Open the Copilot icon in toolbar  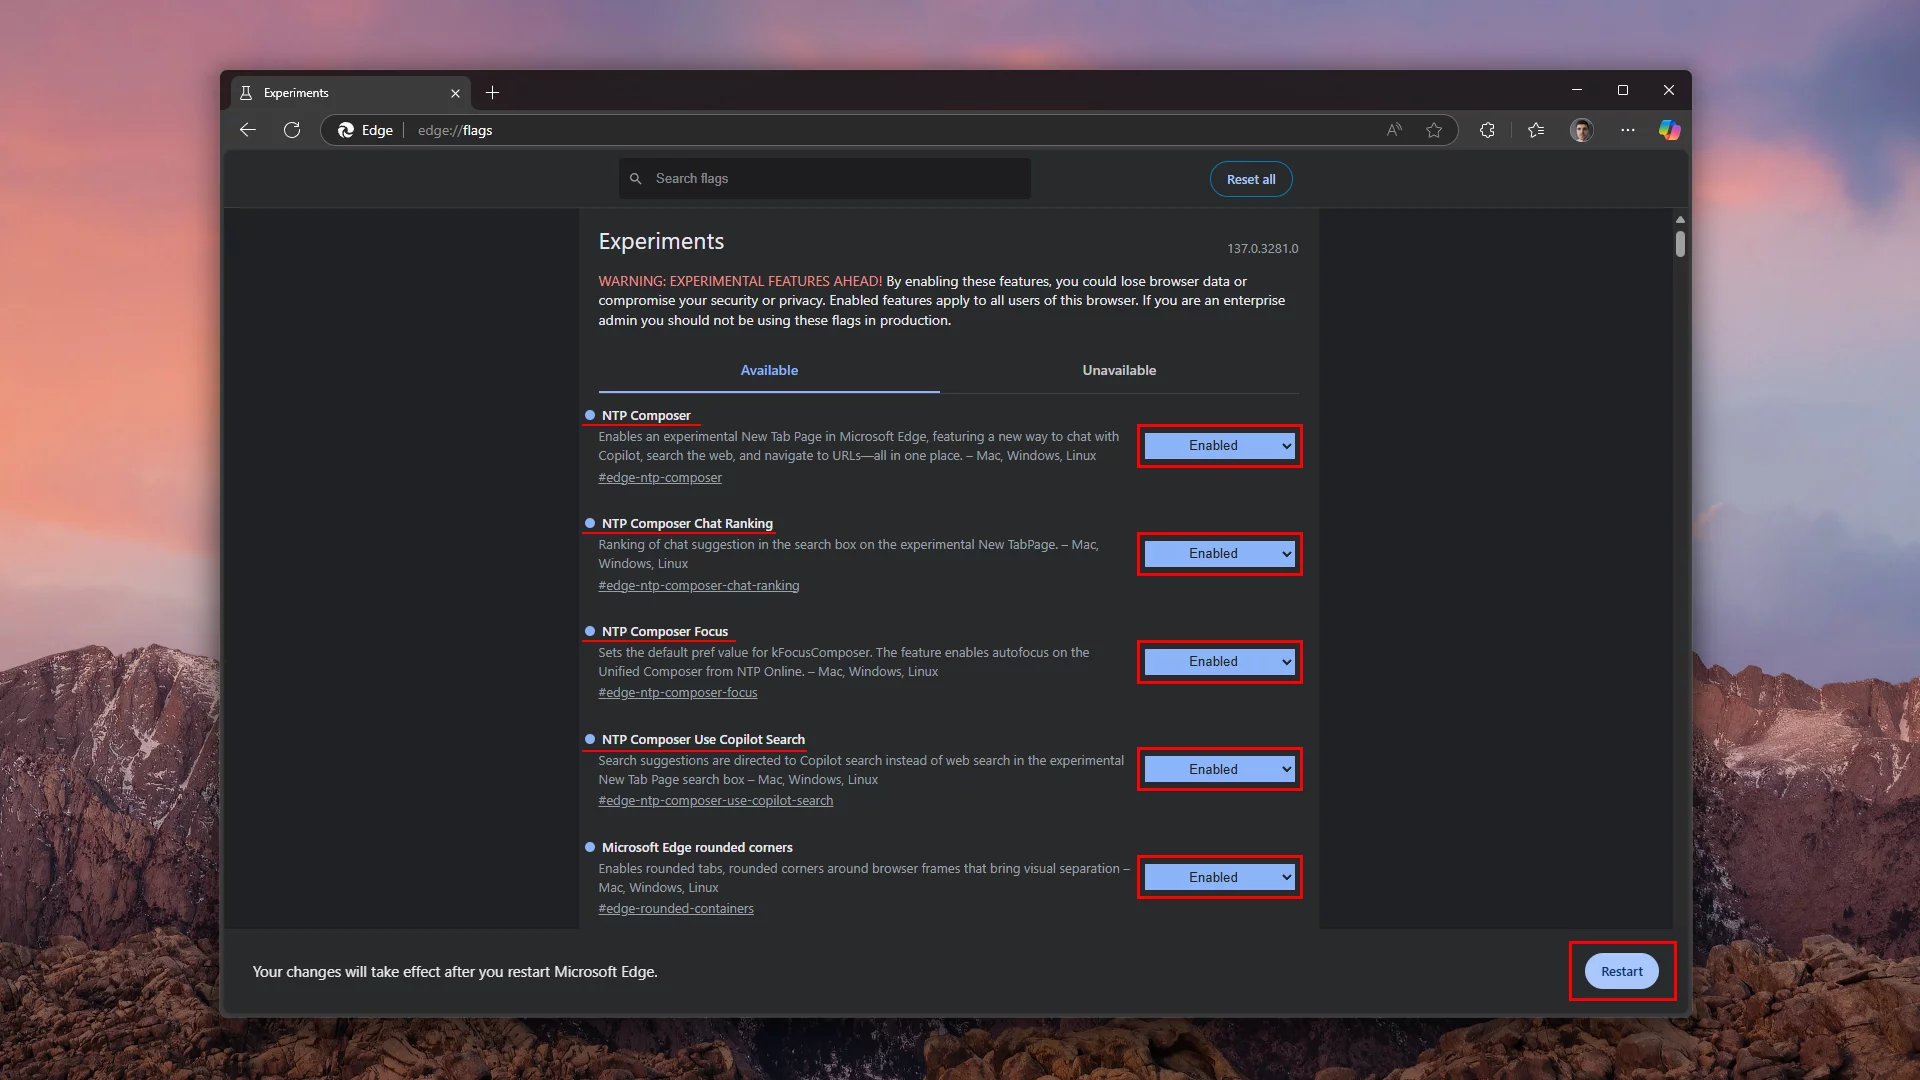[x=1669, y=130]
